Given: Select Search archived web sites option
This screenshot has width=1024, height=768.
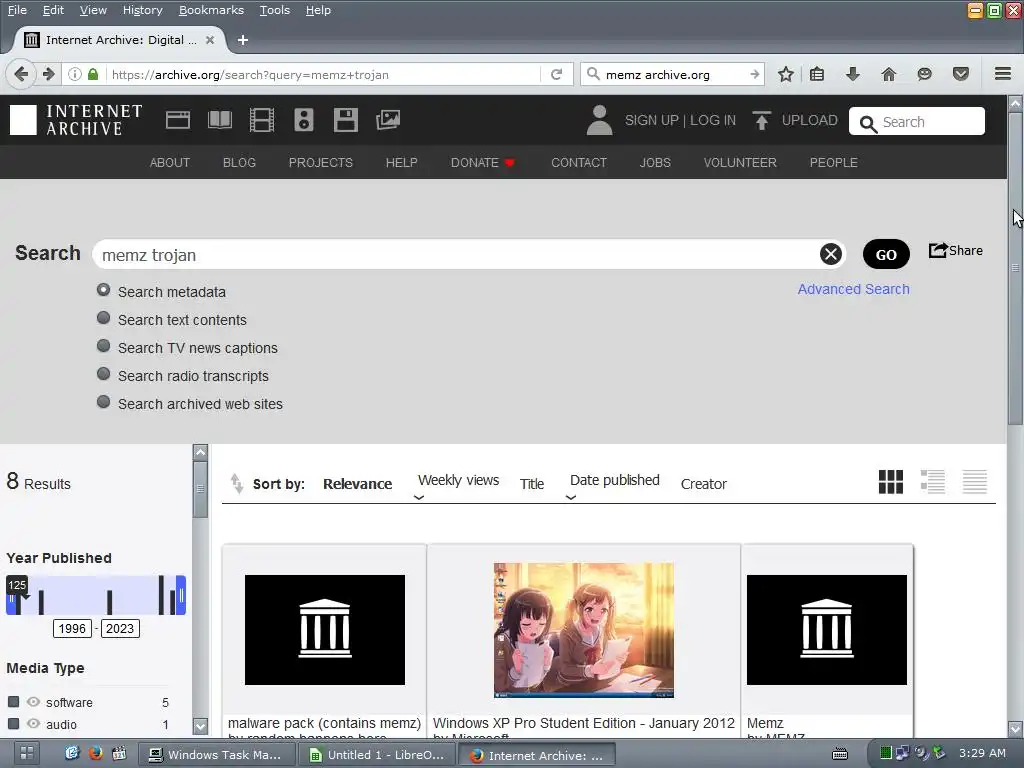Looking at the screenshot, I should 103,402.
